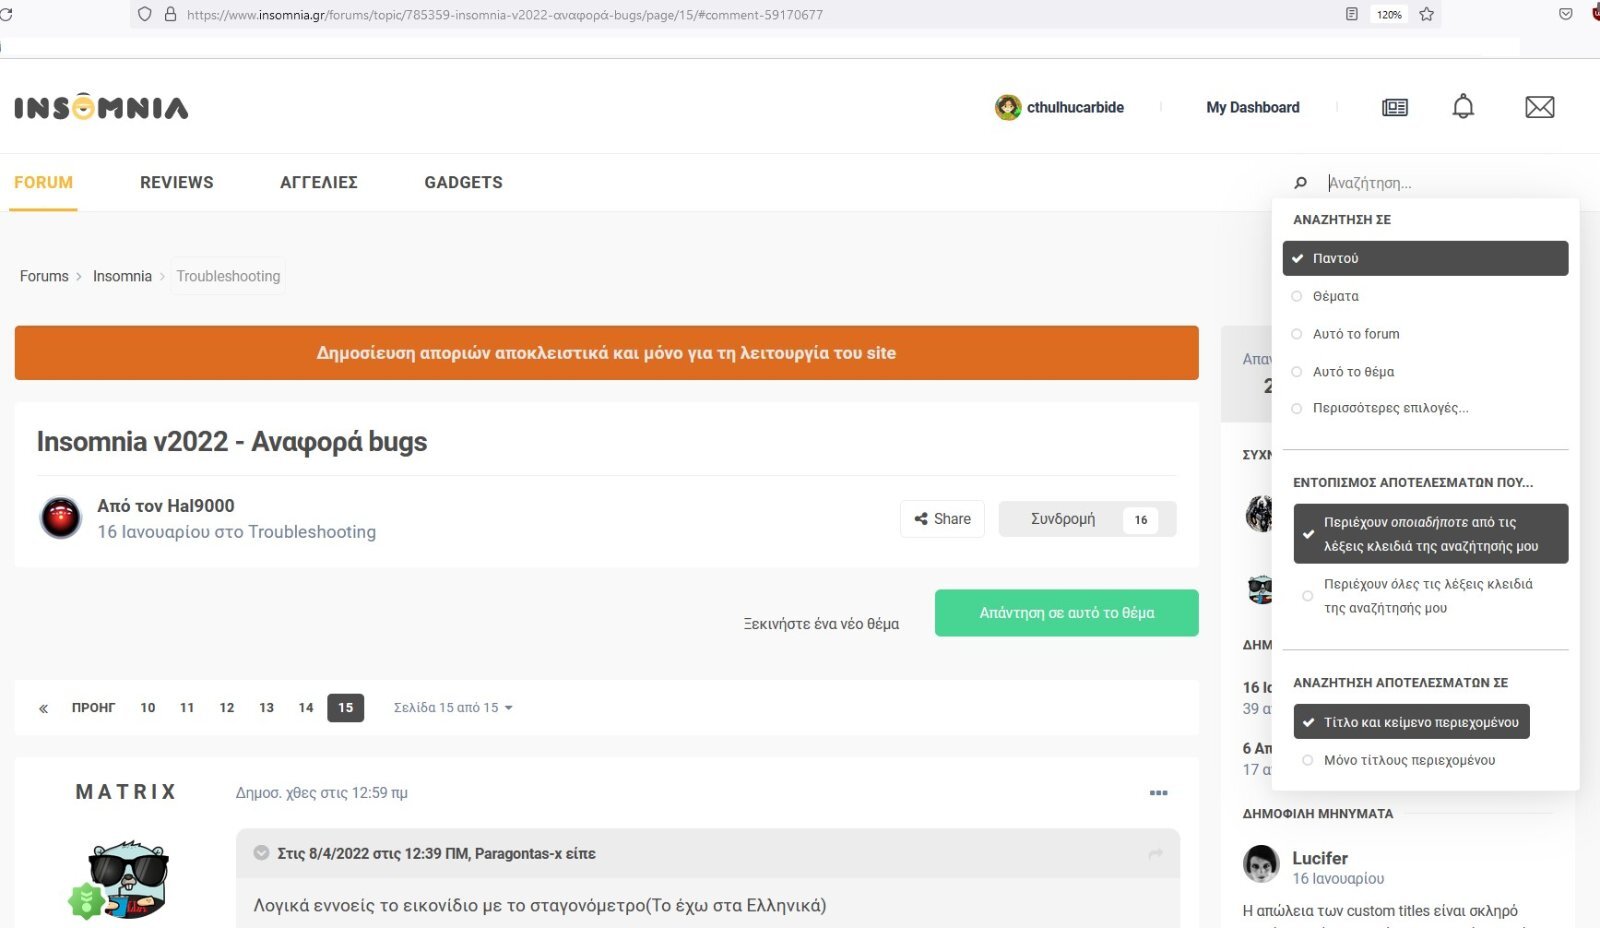This screenshot has height=928, width=1600.
Task: Open the FORUM tab
Action: 43,182
